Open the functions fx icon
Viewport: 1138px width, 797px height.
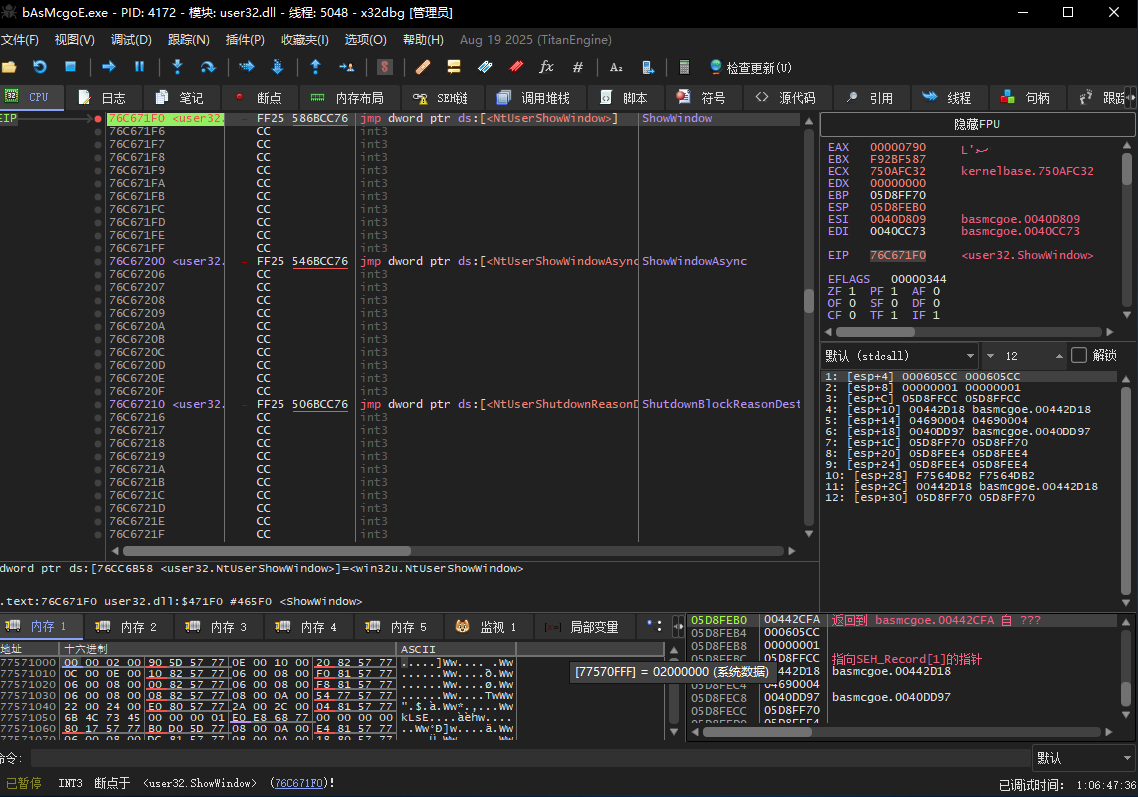(x=547, y=68)
